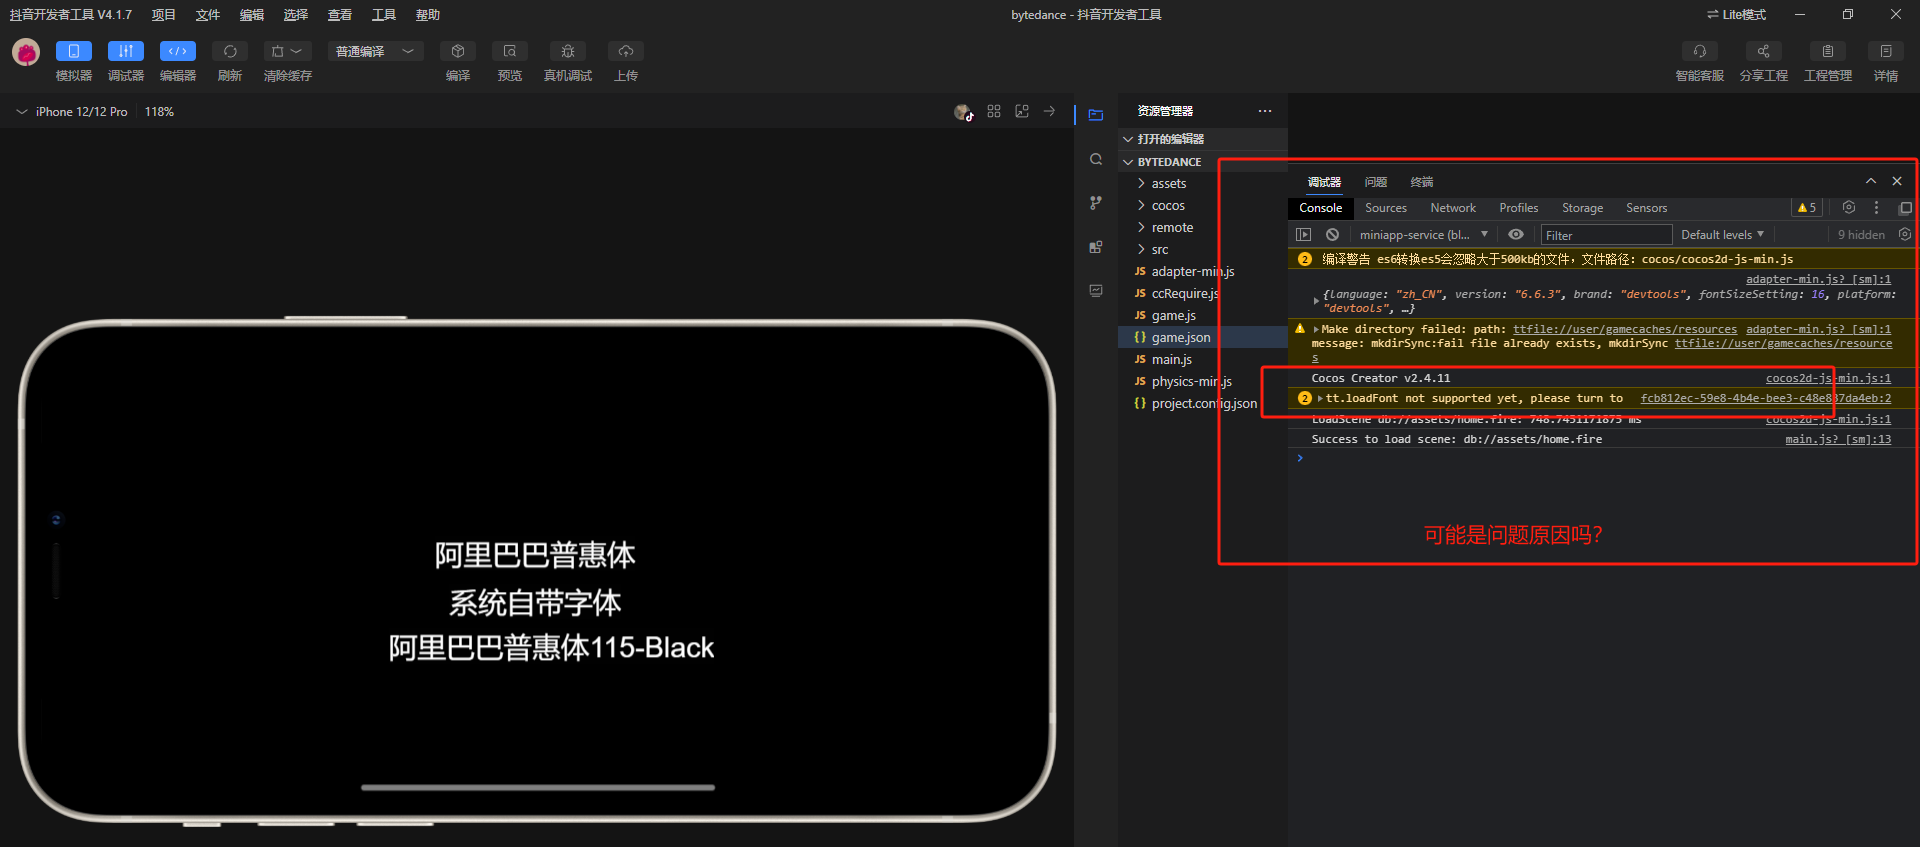Expand the src folder

click(1203, 250)
